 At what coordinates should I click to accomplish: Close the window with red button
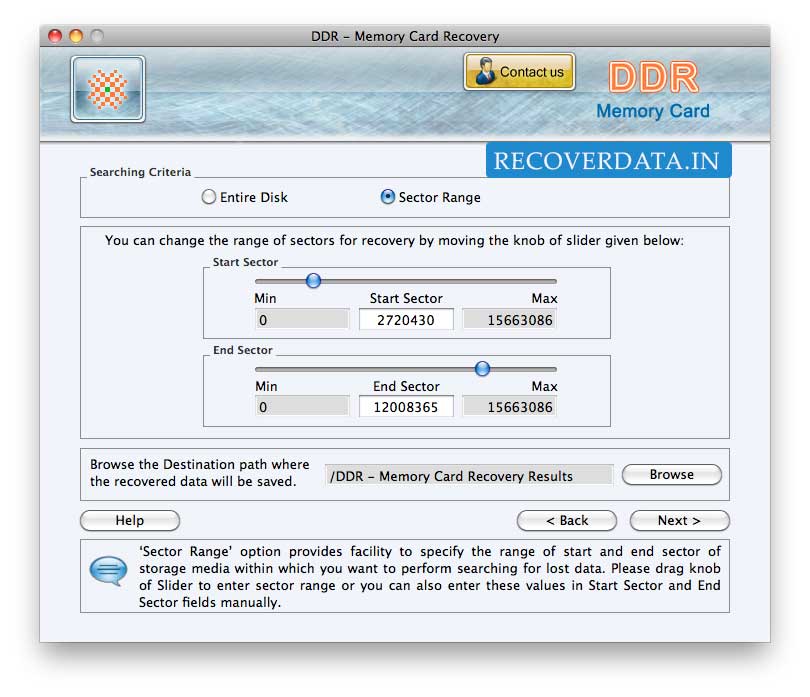click(x=55, y=36)
